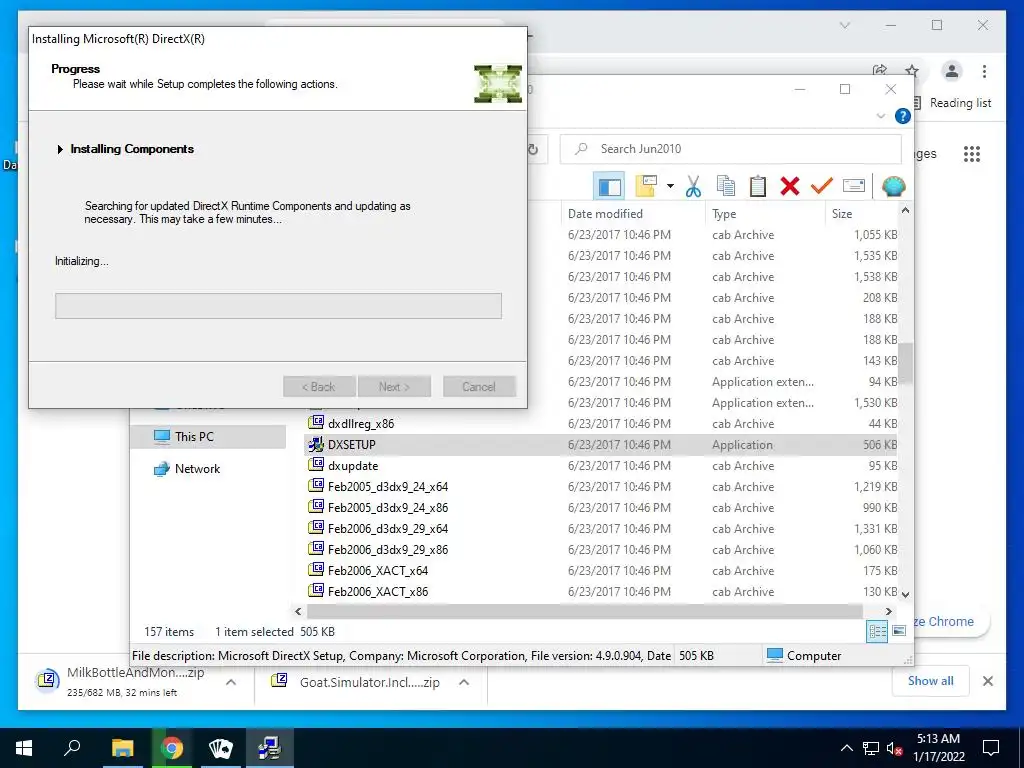Viewport: 1024px width, 768px height.
Task: Open options chevron for MilkBottleAndMon download
Action: click(231, 682)
